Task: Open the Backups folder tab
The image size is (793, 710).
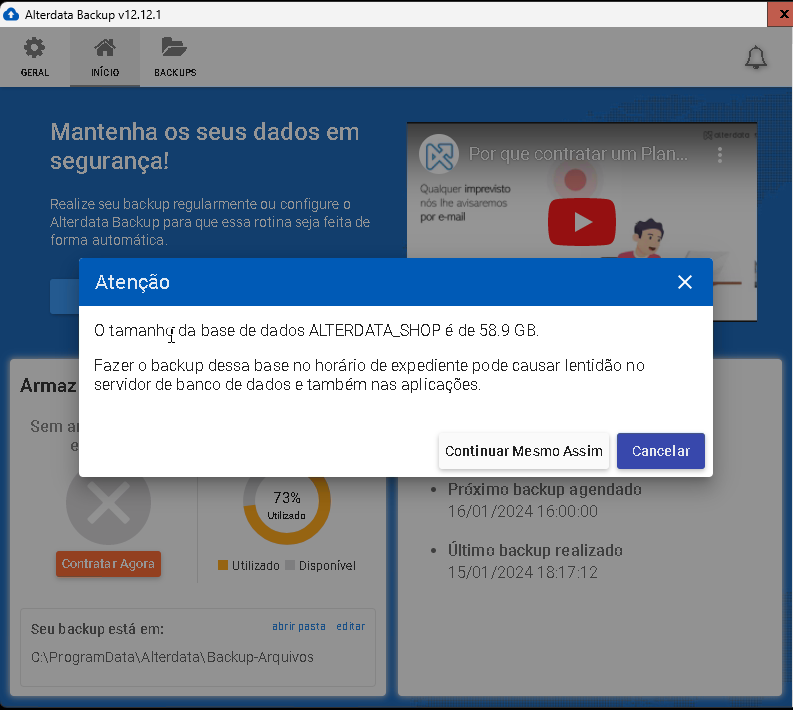Action: 175,57
